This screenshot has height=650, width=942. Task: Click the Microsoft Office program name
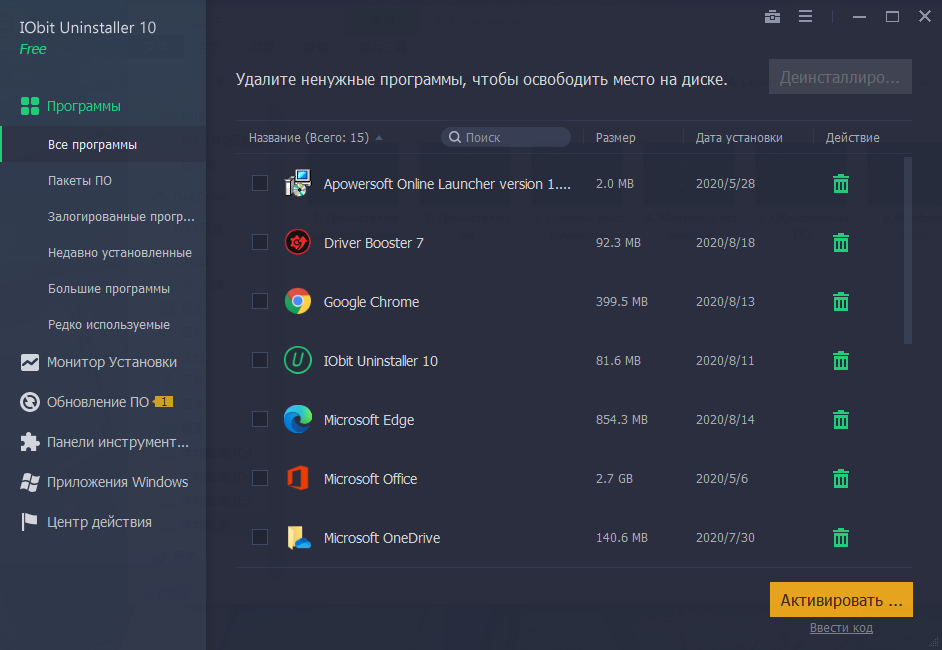tap(370, 479)
